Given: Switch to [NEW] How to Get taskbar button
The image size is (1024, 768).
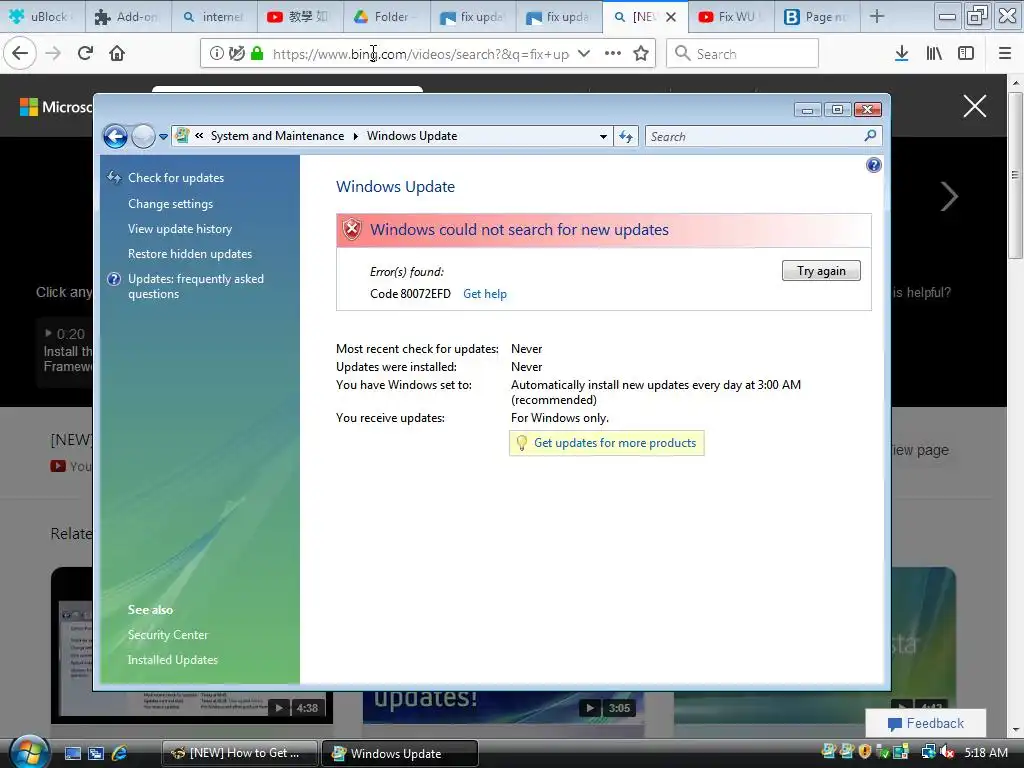Looking at the screenshot, I should (x=239, y=753).
